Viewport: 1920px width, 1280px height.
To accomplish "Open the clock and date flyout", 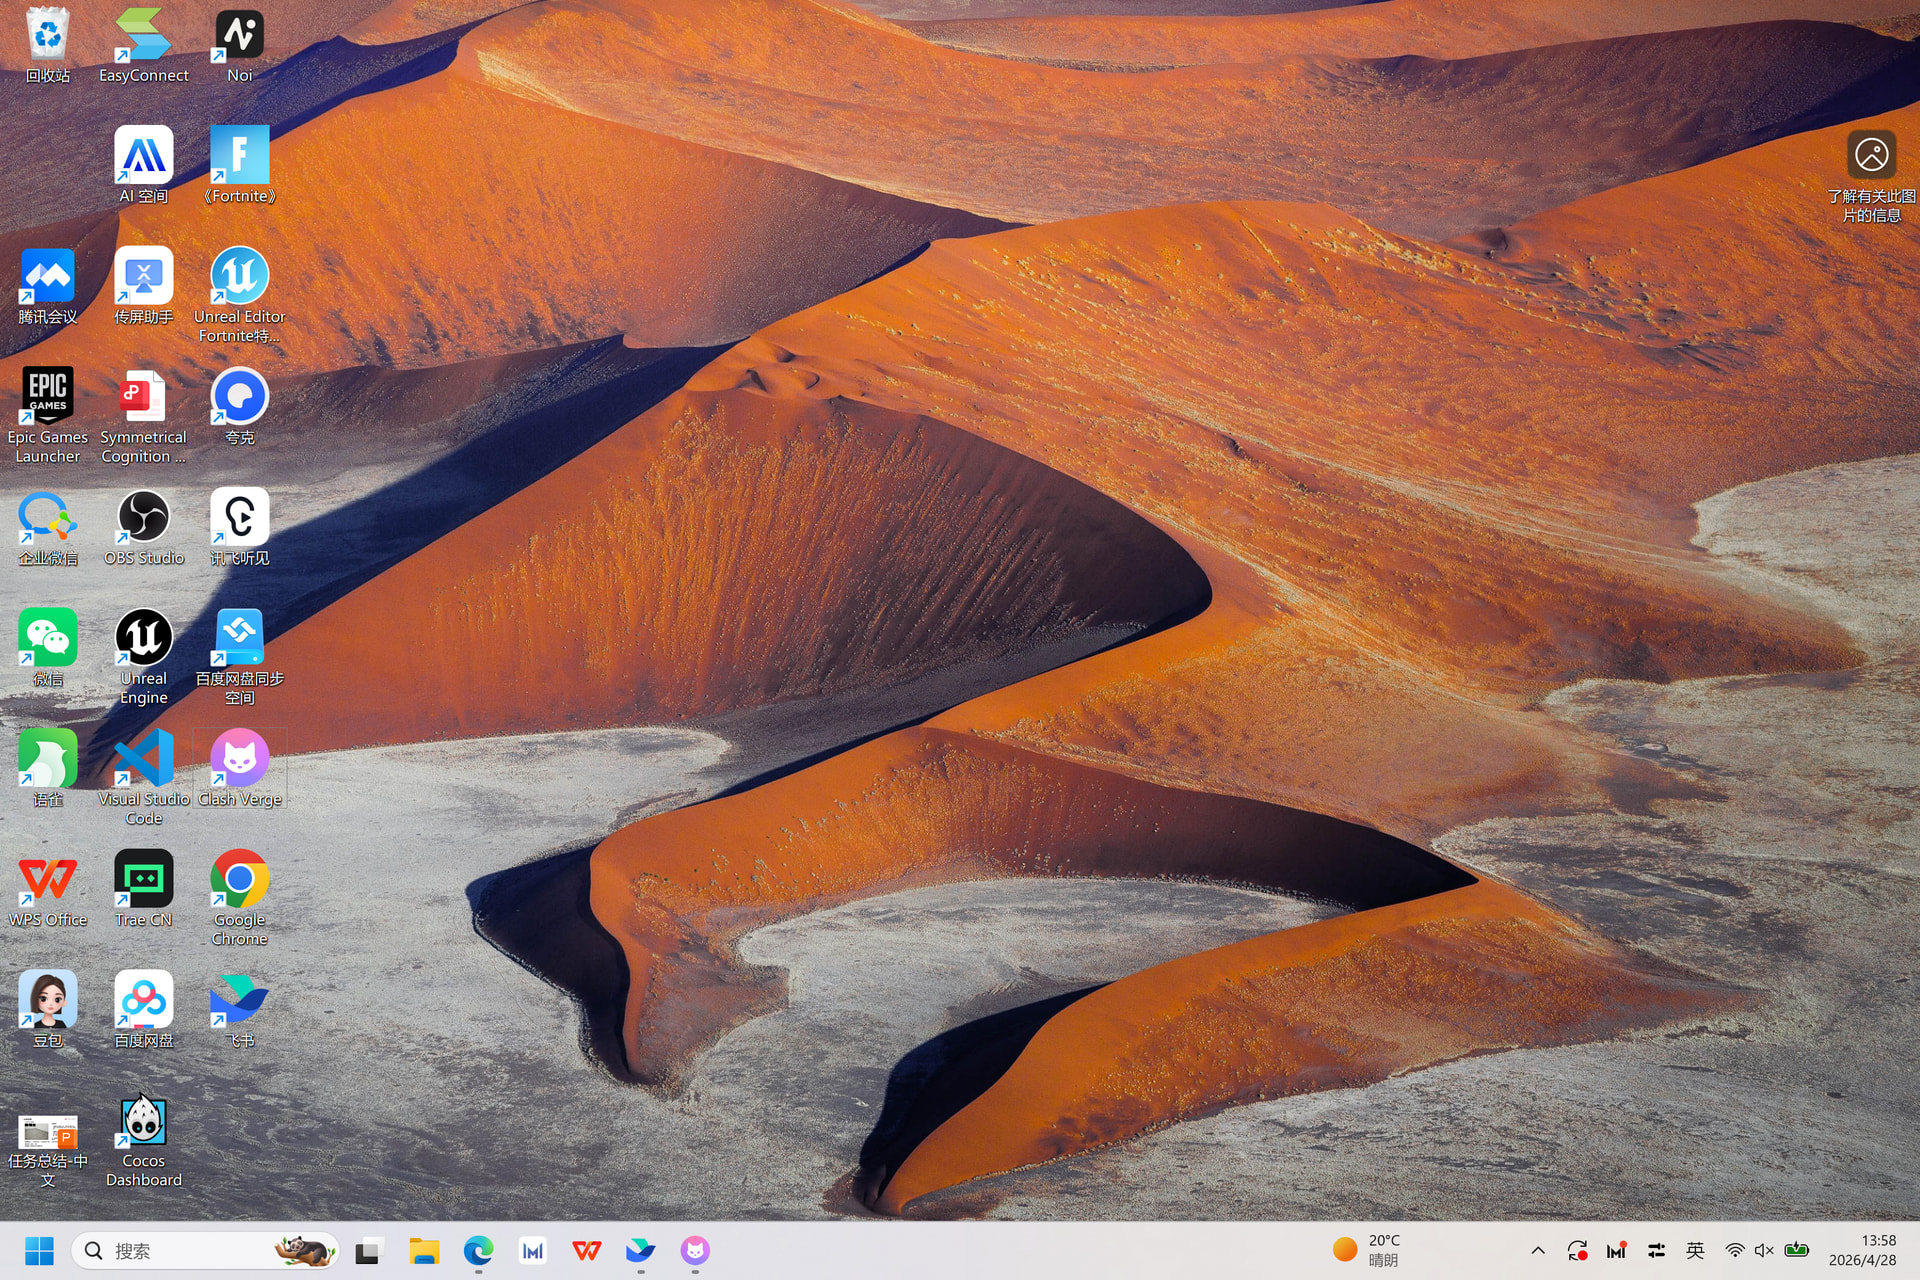I will point(1862,1250).
